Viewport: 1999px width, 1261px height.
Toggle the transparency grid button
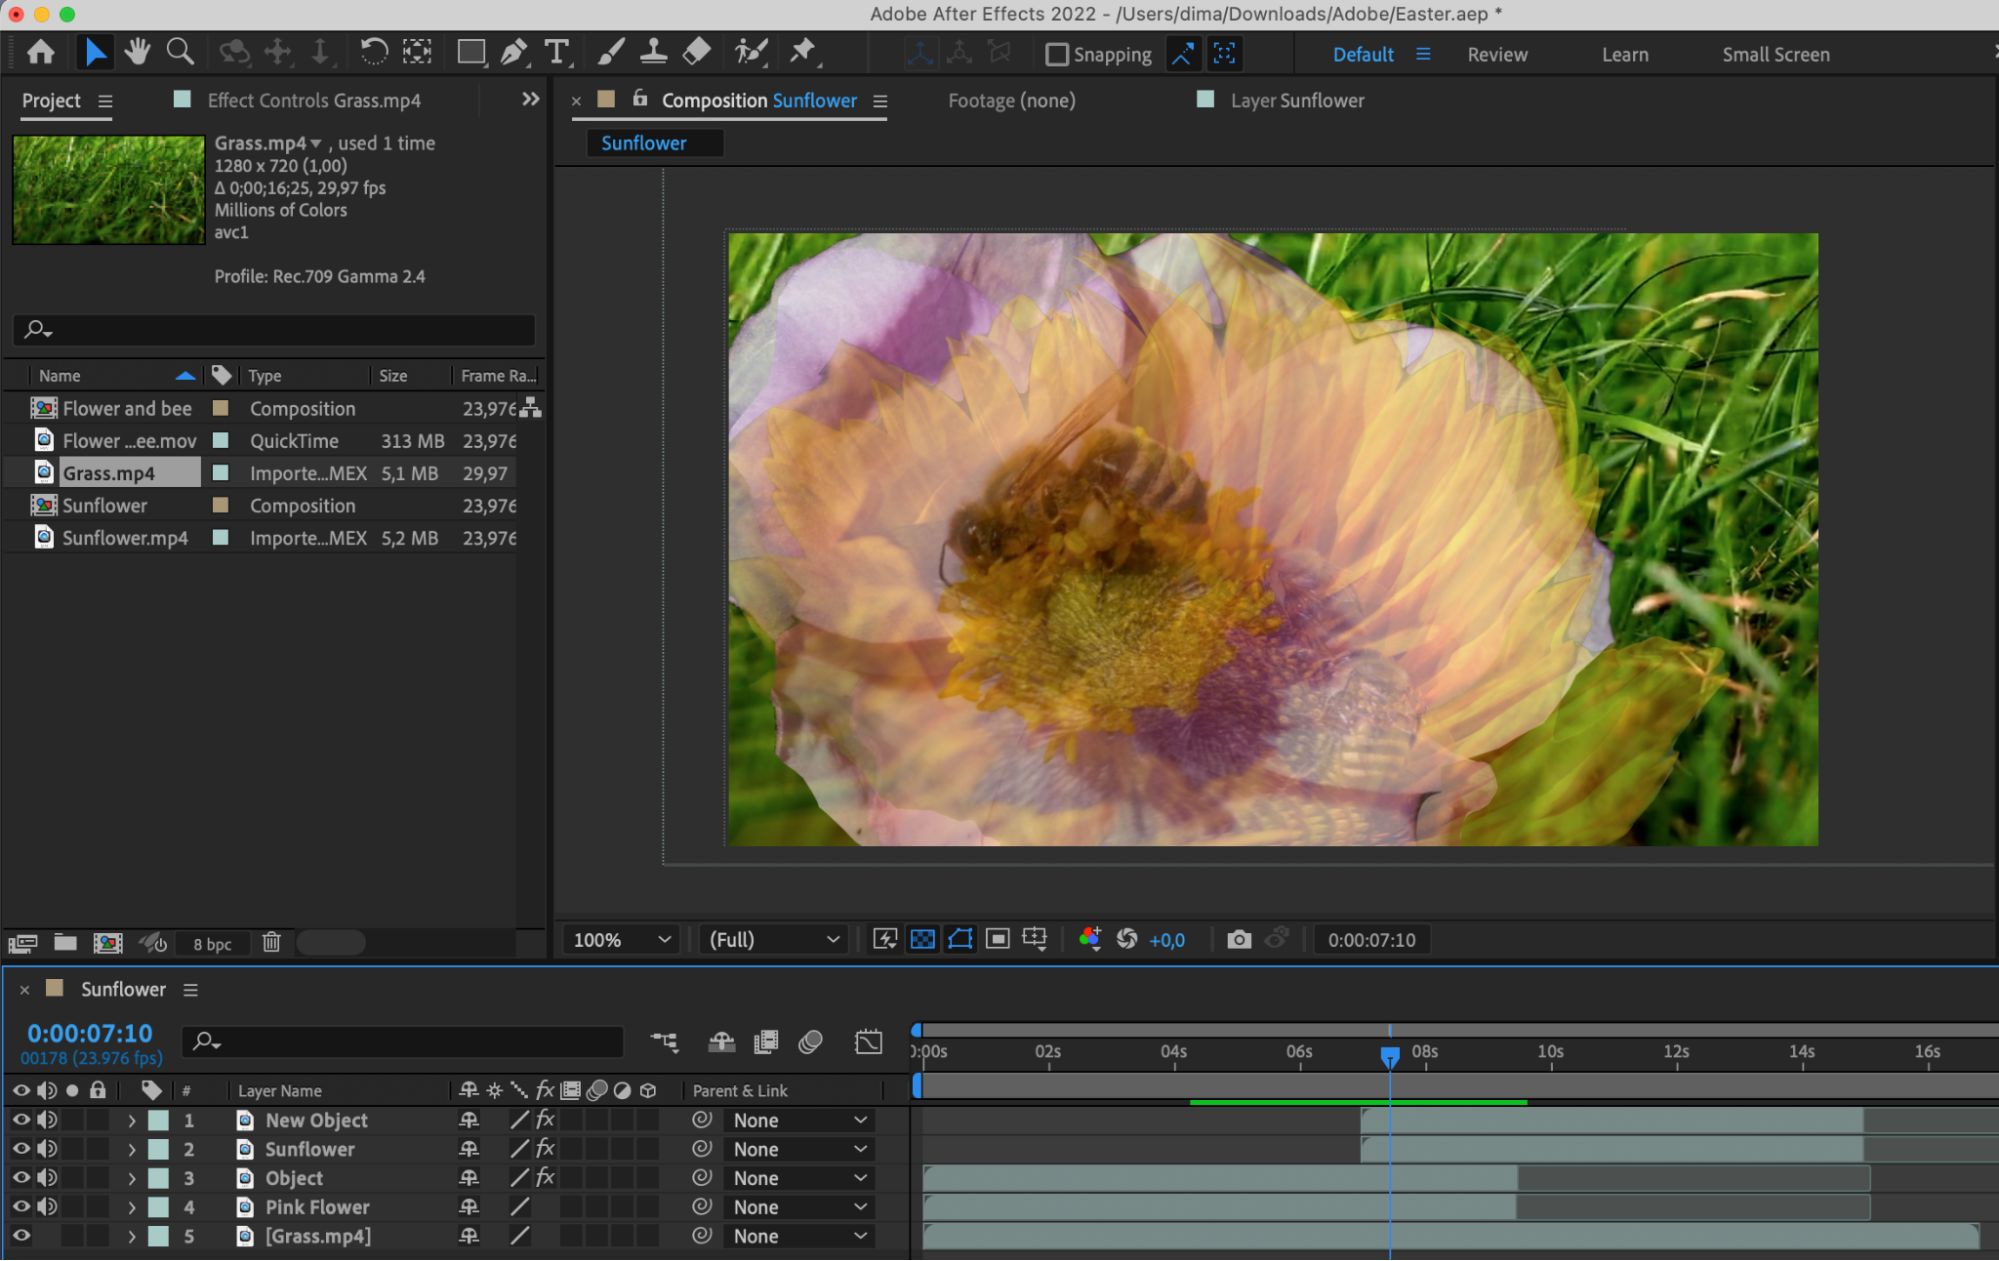[x=923, y=939]
